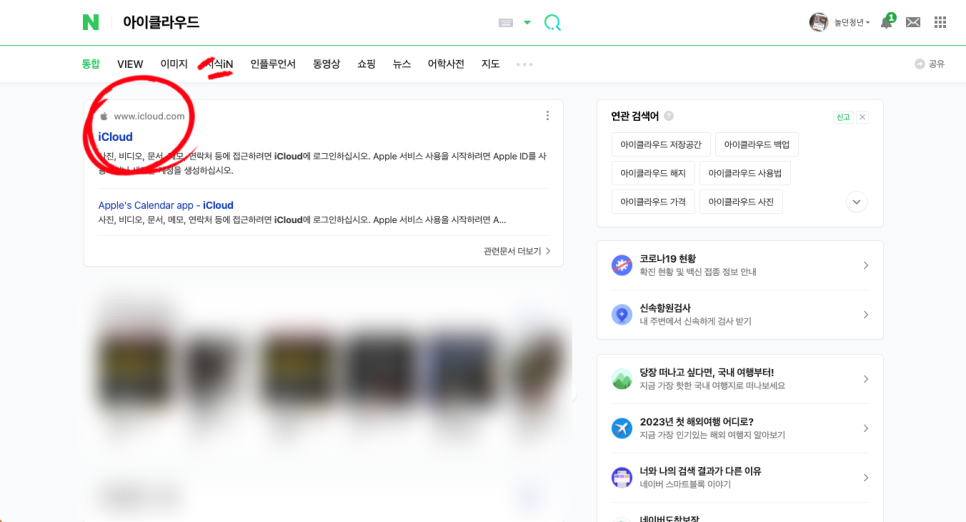Select the 아이클라우드 저장공간 keyword
This screenshot has height=522, width=966.
[661, 144]
